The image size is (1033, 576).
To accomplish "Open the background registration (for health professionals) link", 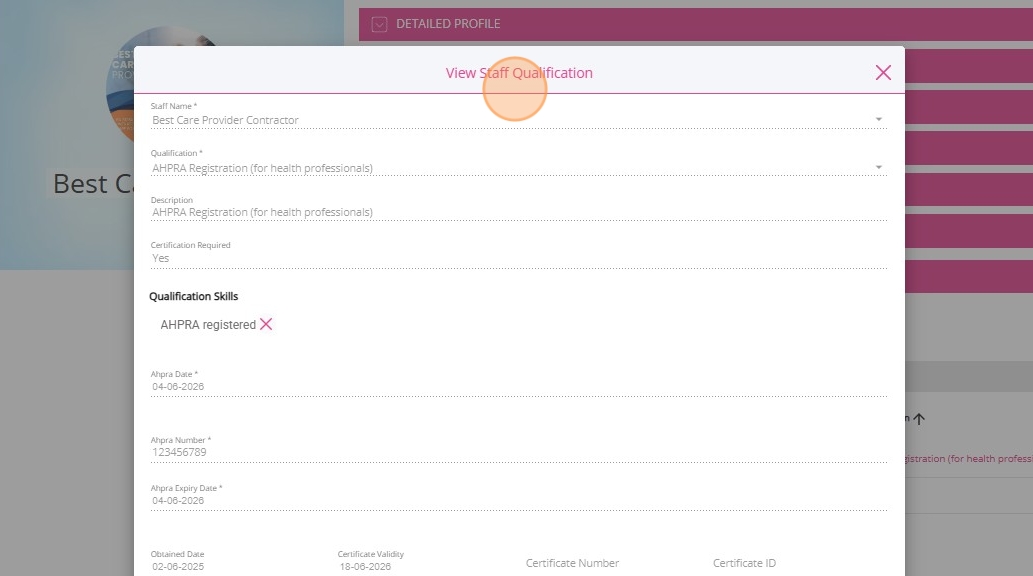I will [968, 459].
